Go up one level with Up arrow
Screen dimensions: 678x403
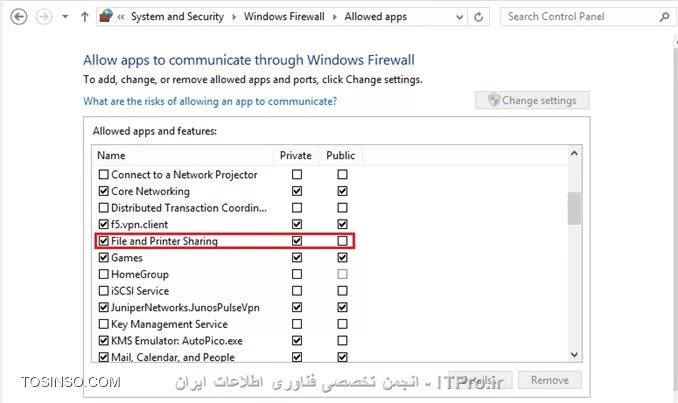tap(85, 17)
